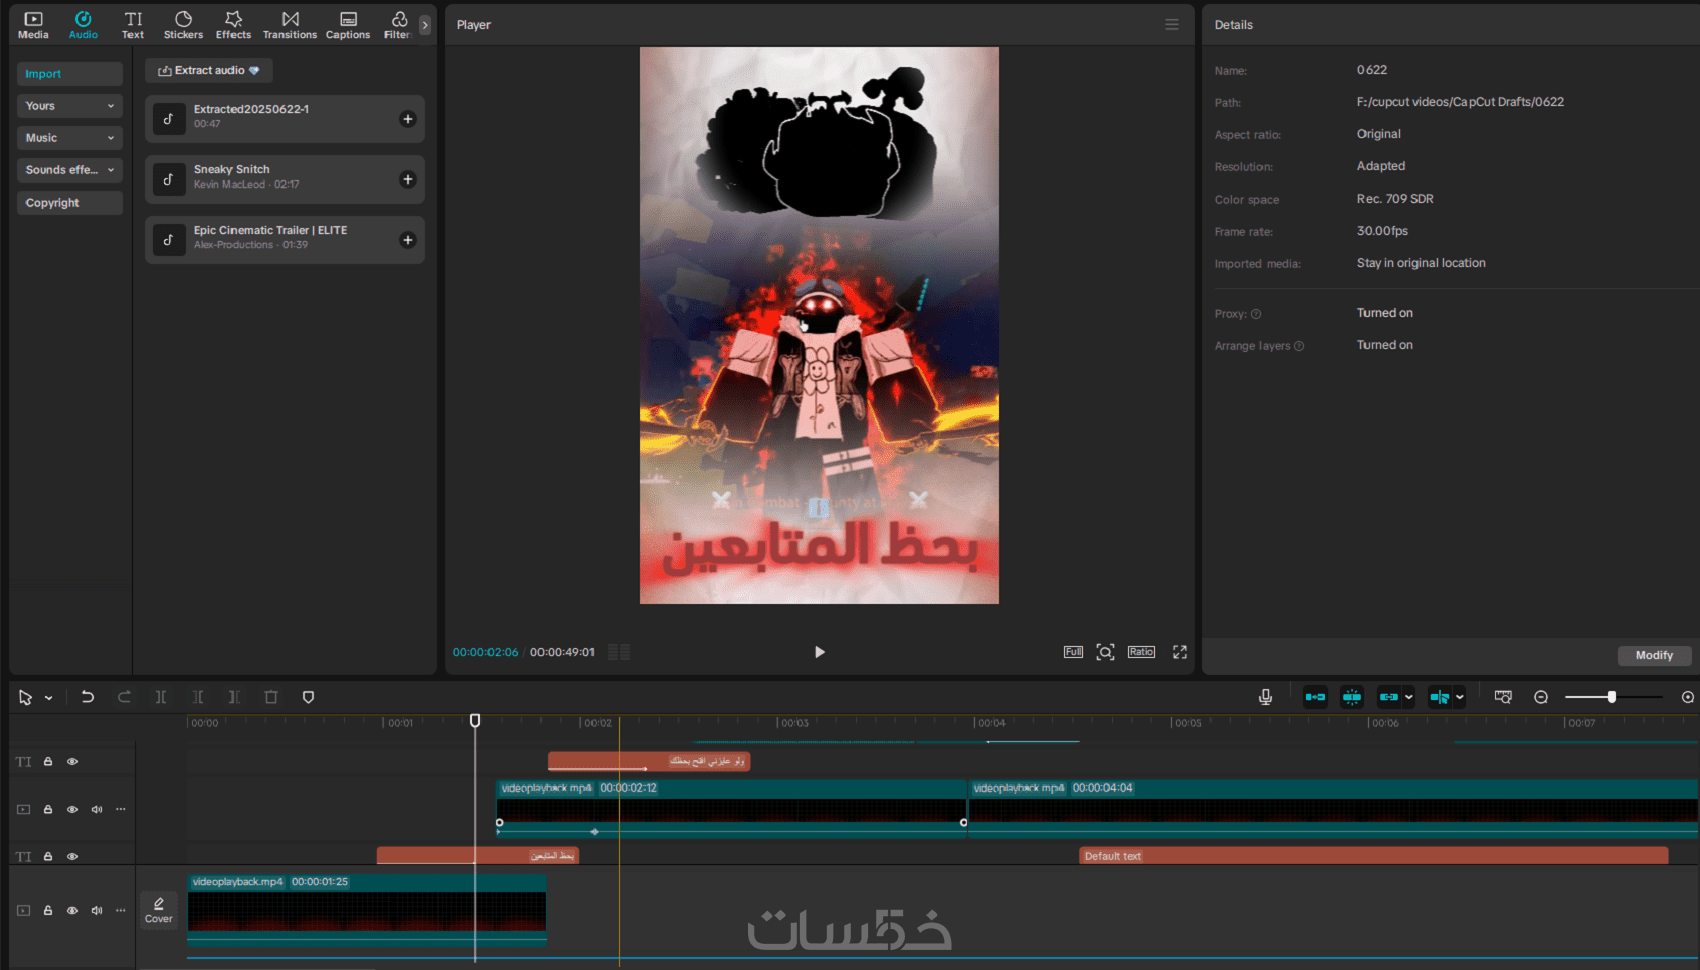Image resolution: width=1700 pixels, height=970 pixels.
Task: Add Epic Cinematic Trailer to the timeline
Action: (x=408, y=240)
